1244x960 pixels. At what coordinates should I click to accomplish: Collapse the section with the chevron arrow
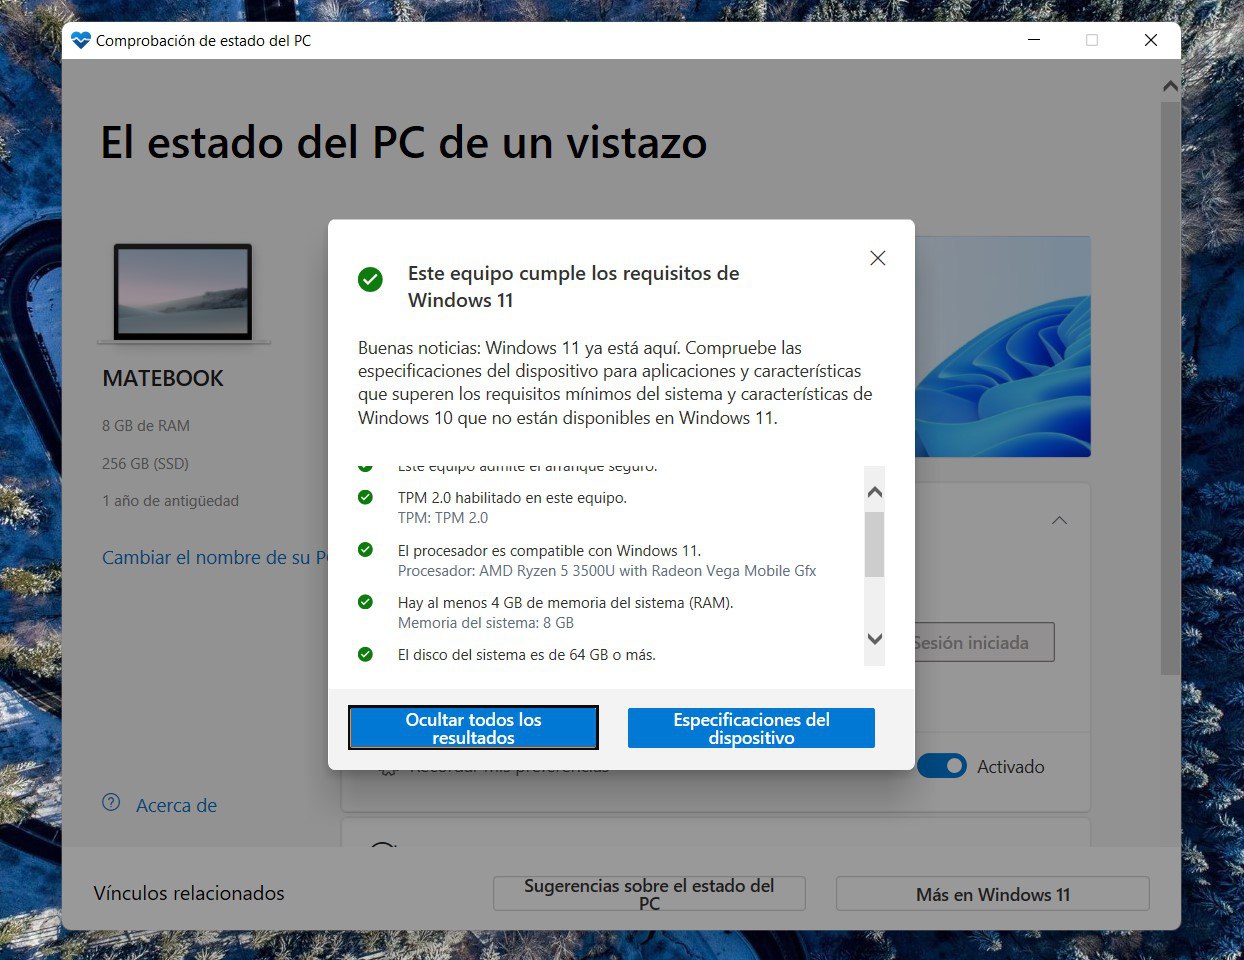tap(1059, 520)
